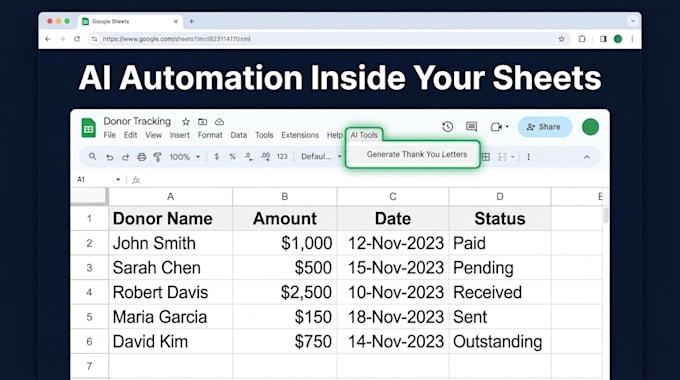The width and height of the screenshot is (680, 380).
Task: Select column A header
Action: tap(170, 197)
